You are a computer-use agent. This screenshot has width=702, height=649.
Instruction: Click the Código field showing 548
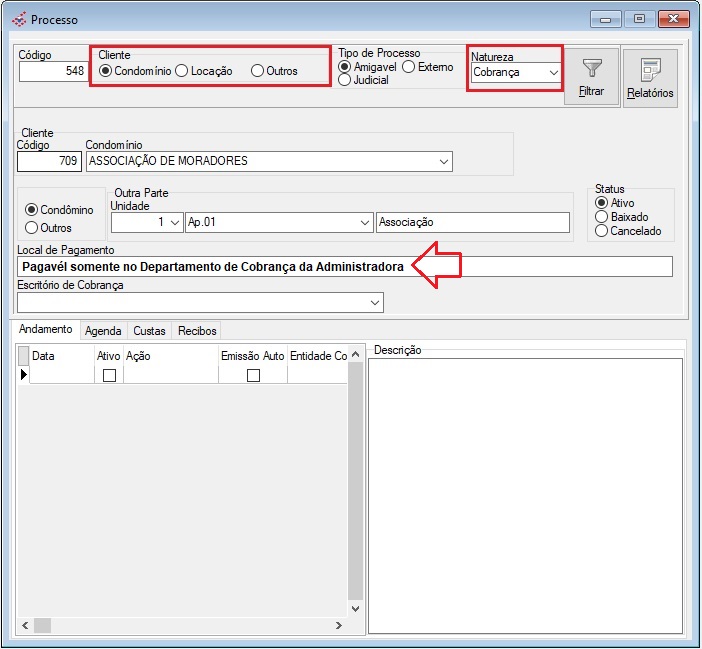tap(53, 72)
